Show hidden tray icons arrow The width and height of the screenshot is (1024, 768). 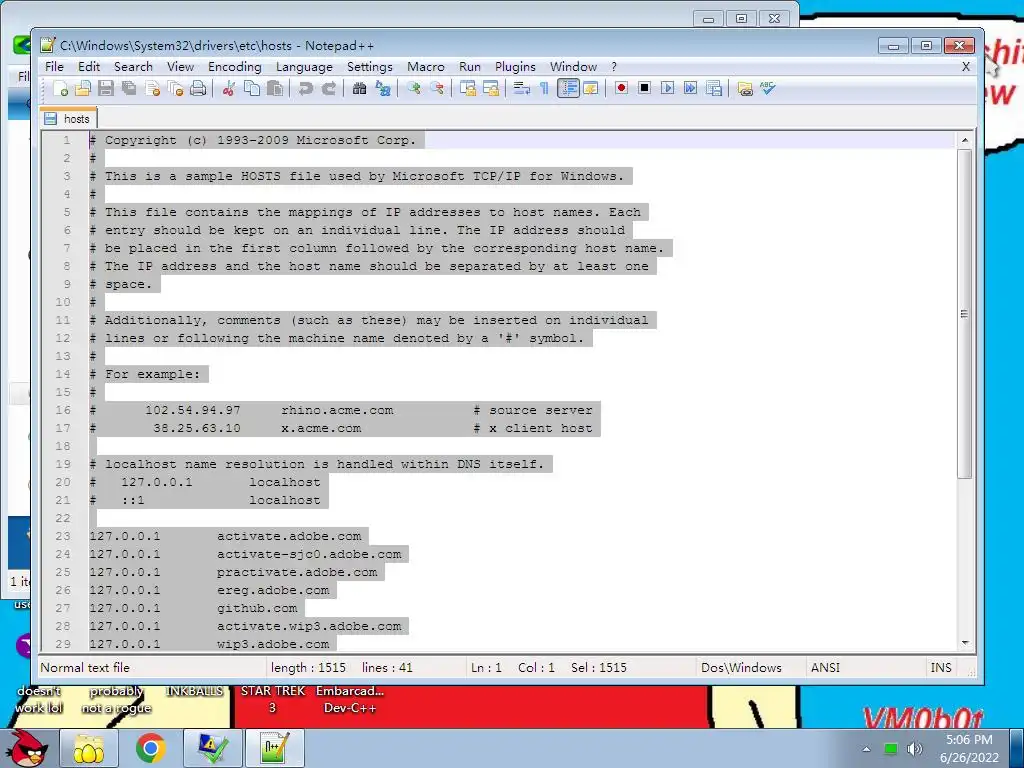tap(866, 749)
